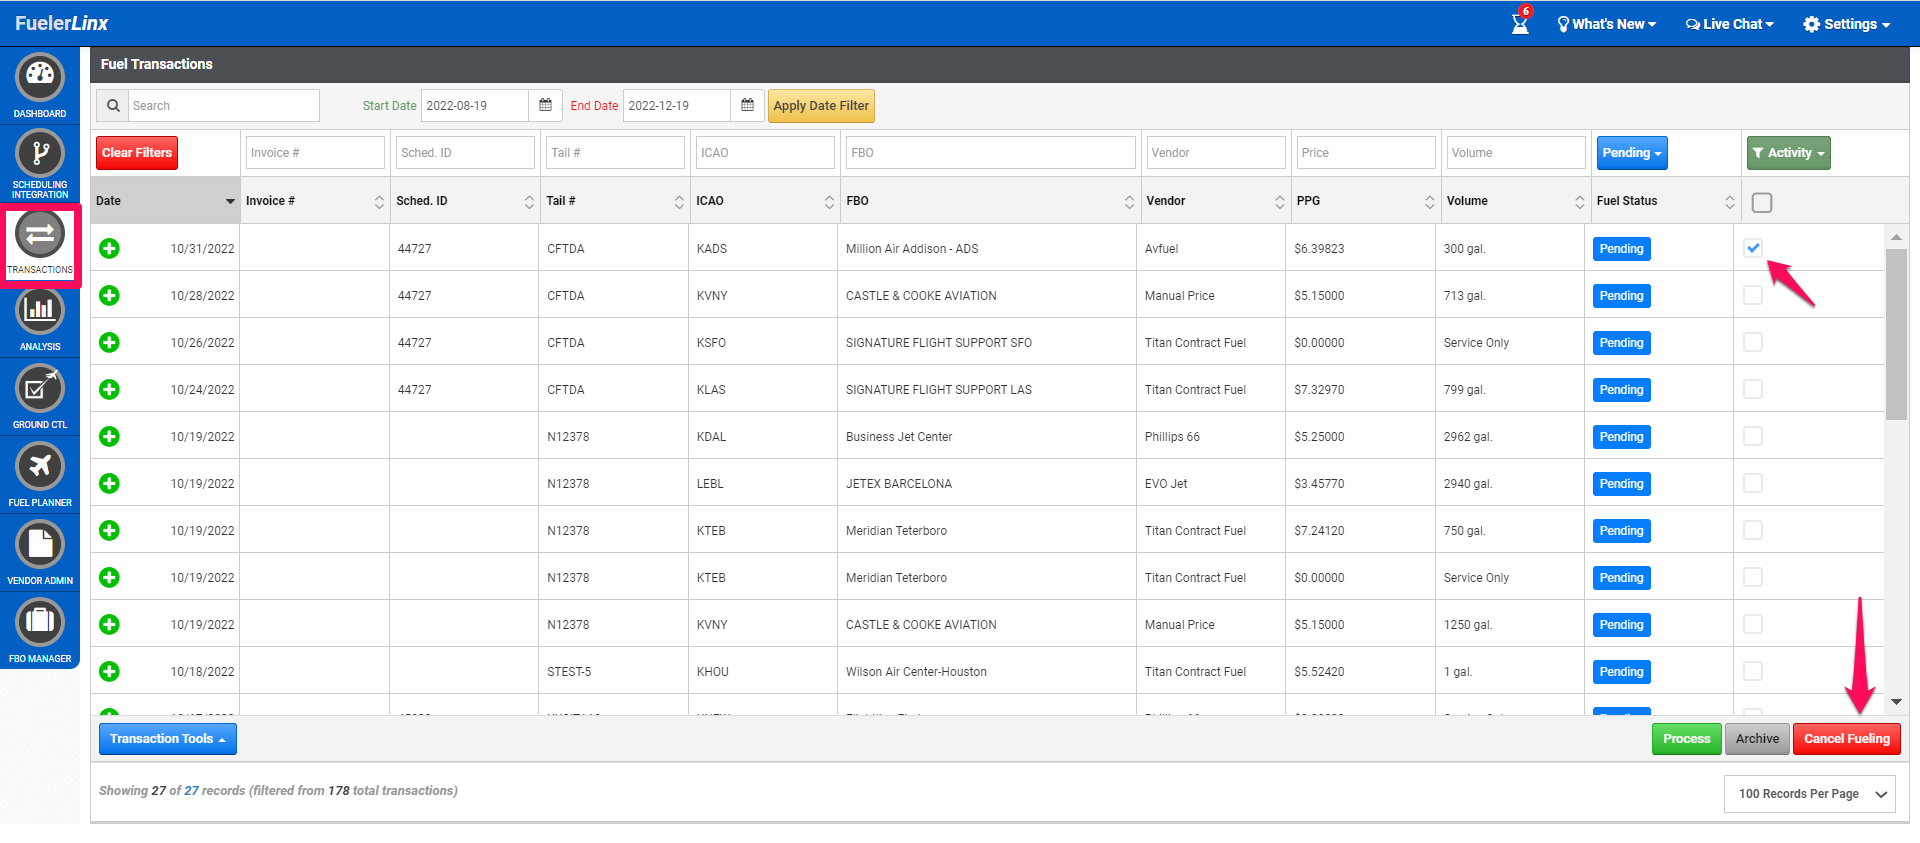Sort by the ICAO column header
This screenshot has width=1920, height=843.
coord(765,201)
